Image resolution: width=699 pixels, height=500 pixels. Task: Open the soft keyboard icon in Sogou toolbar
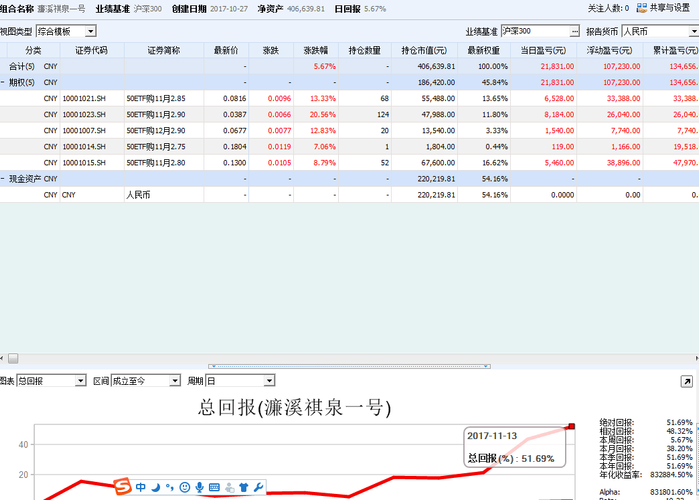[x=214, y=488]
